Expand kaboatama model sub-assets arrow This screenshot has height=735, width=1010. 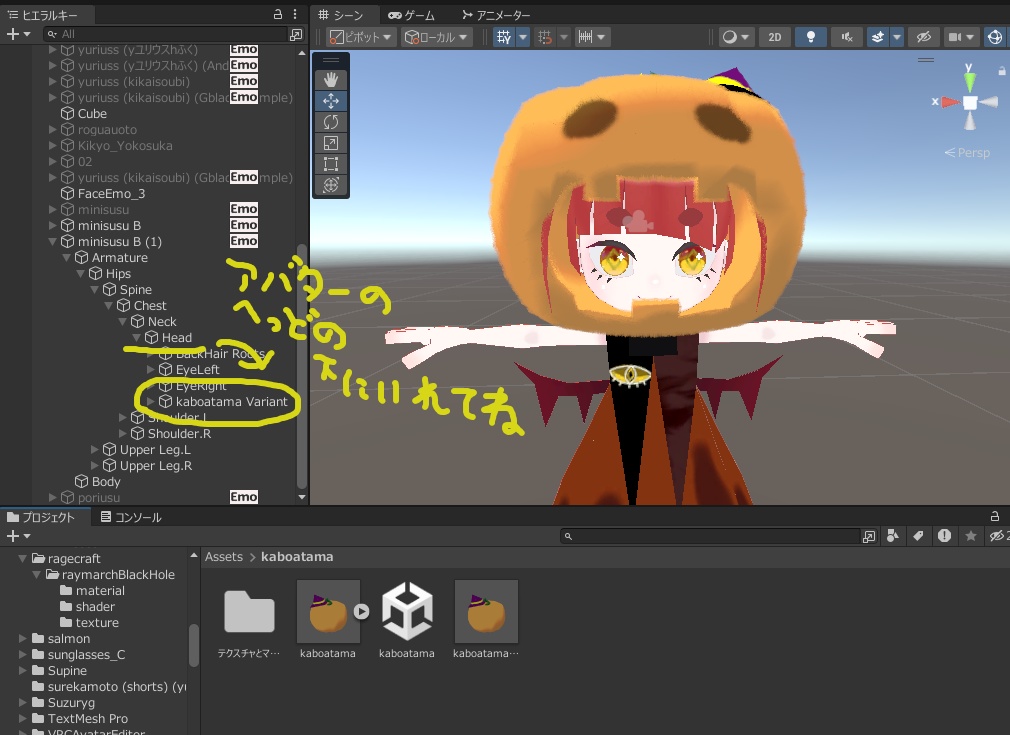coord(362,611)
